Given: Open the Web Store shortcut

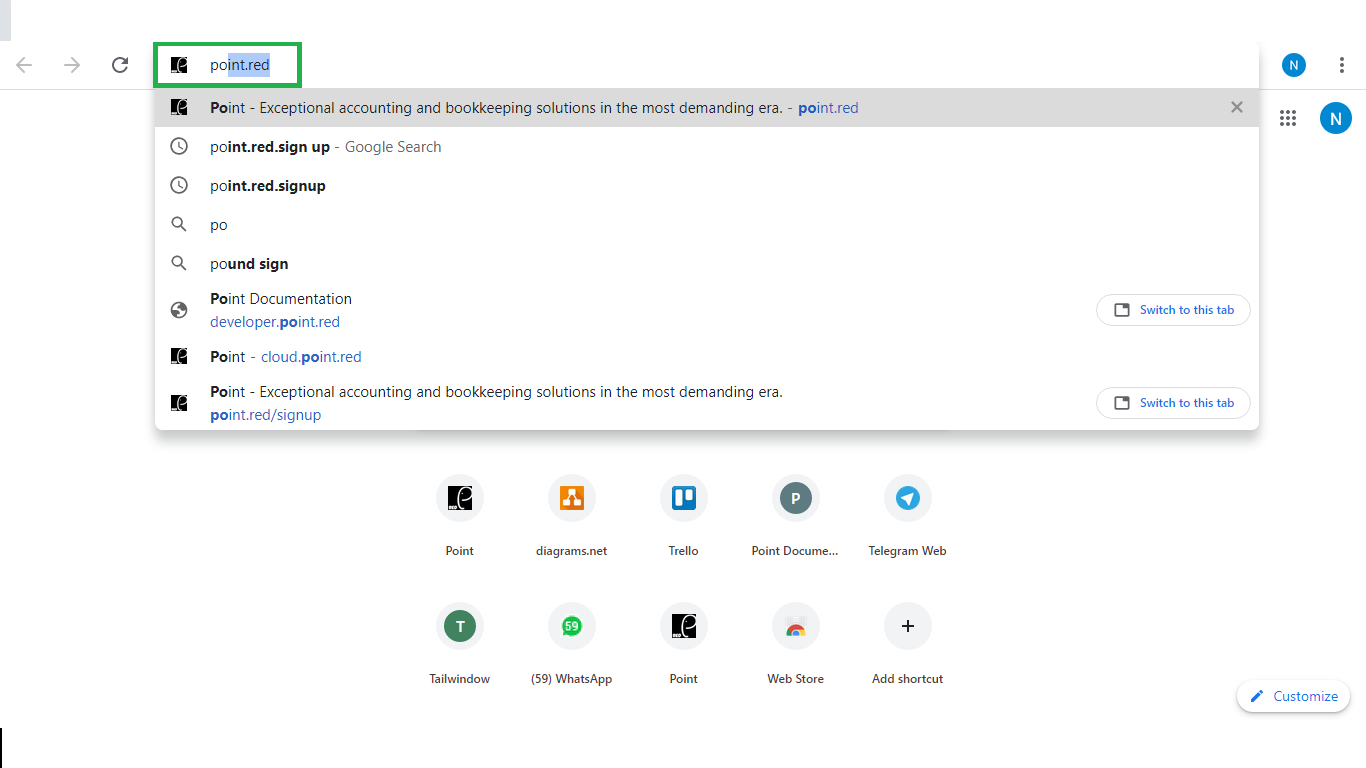Looking at the screenshot, I should pos(795,626).
